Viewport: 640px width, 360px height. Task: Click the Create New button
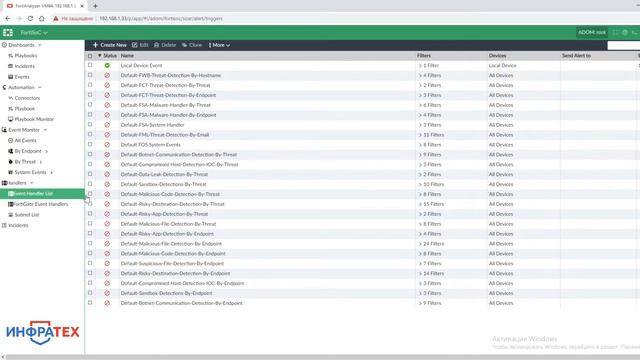pyautogui.click(x=109, y=45)
